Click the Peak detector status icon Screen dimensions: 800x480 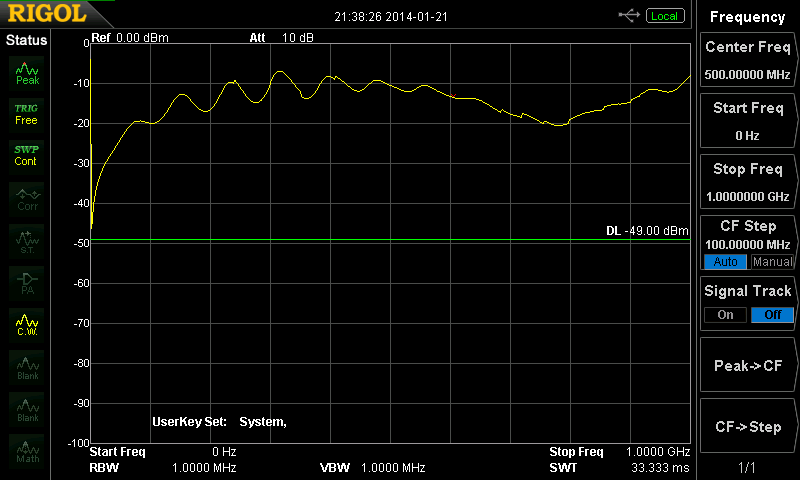[x=27, y=71]
